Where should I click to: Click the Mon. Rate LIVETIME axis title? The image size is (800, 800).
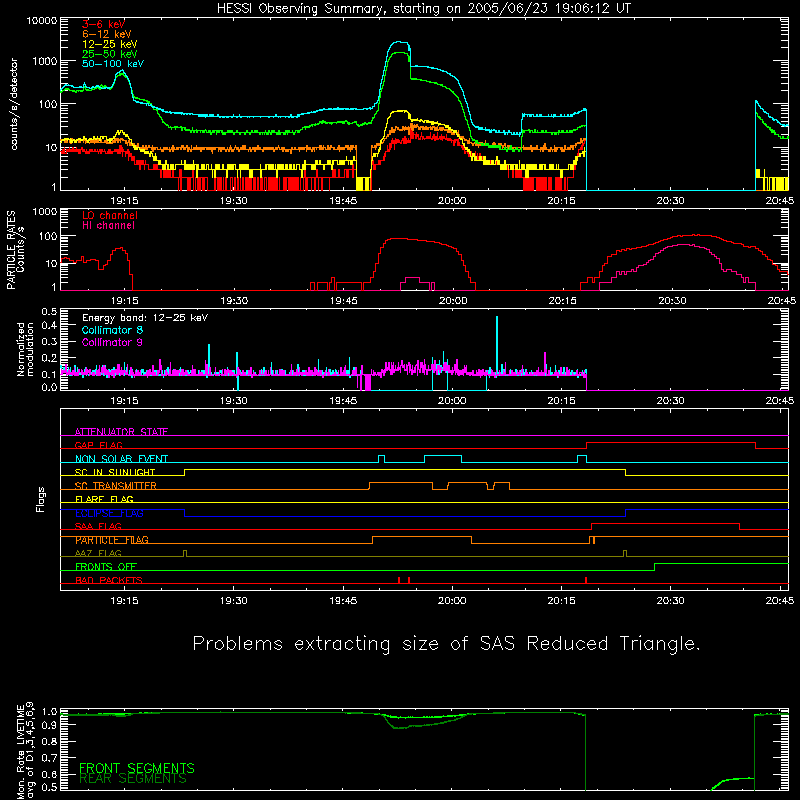point(26,751)
